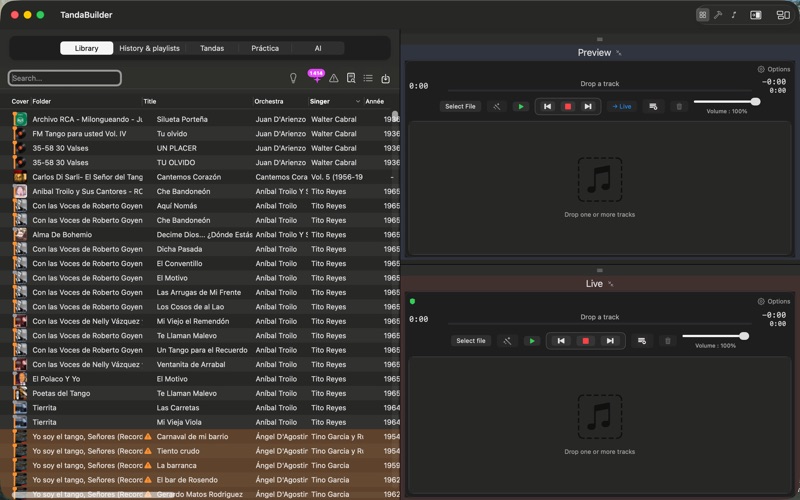This screenshot has width=800, height=500.
Task: Select the UN PLACER track row
Action: coord(200,148)
